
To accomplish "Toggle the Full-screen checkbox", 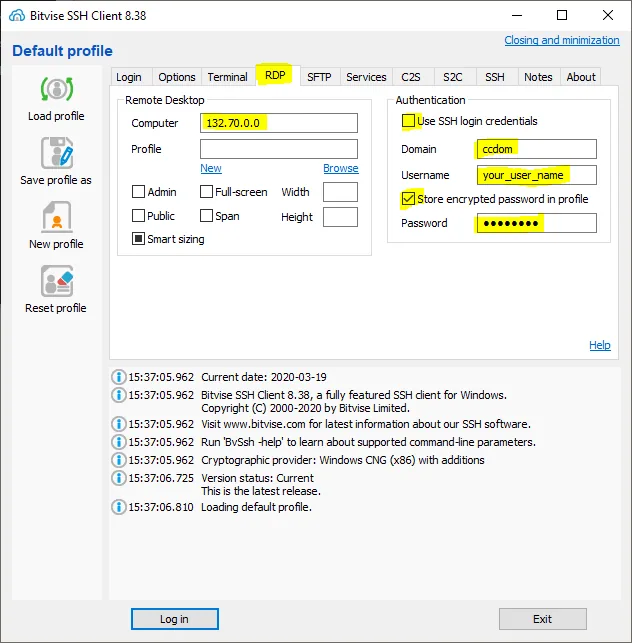I will coord(206,192).
